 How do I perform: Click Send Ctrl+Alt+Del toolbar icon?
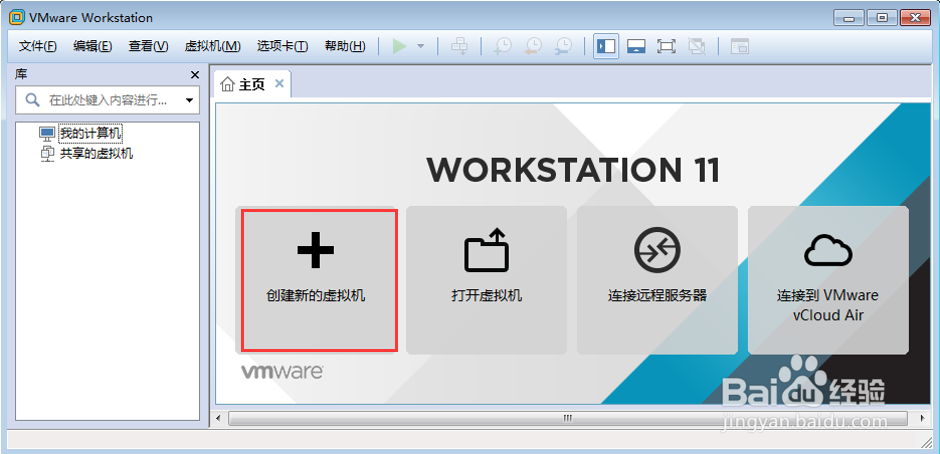coord(459,46)
